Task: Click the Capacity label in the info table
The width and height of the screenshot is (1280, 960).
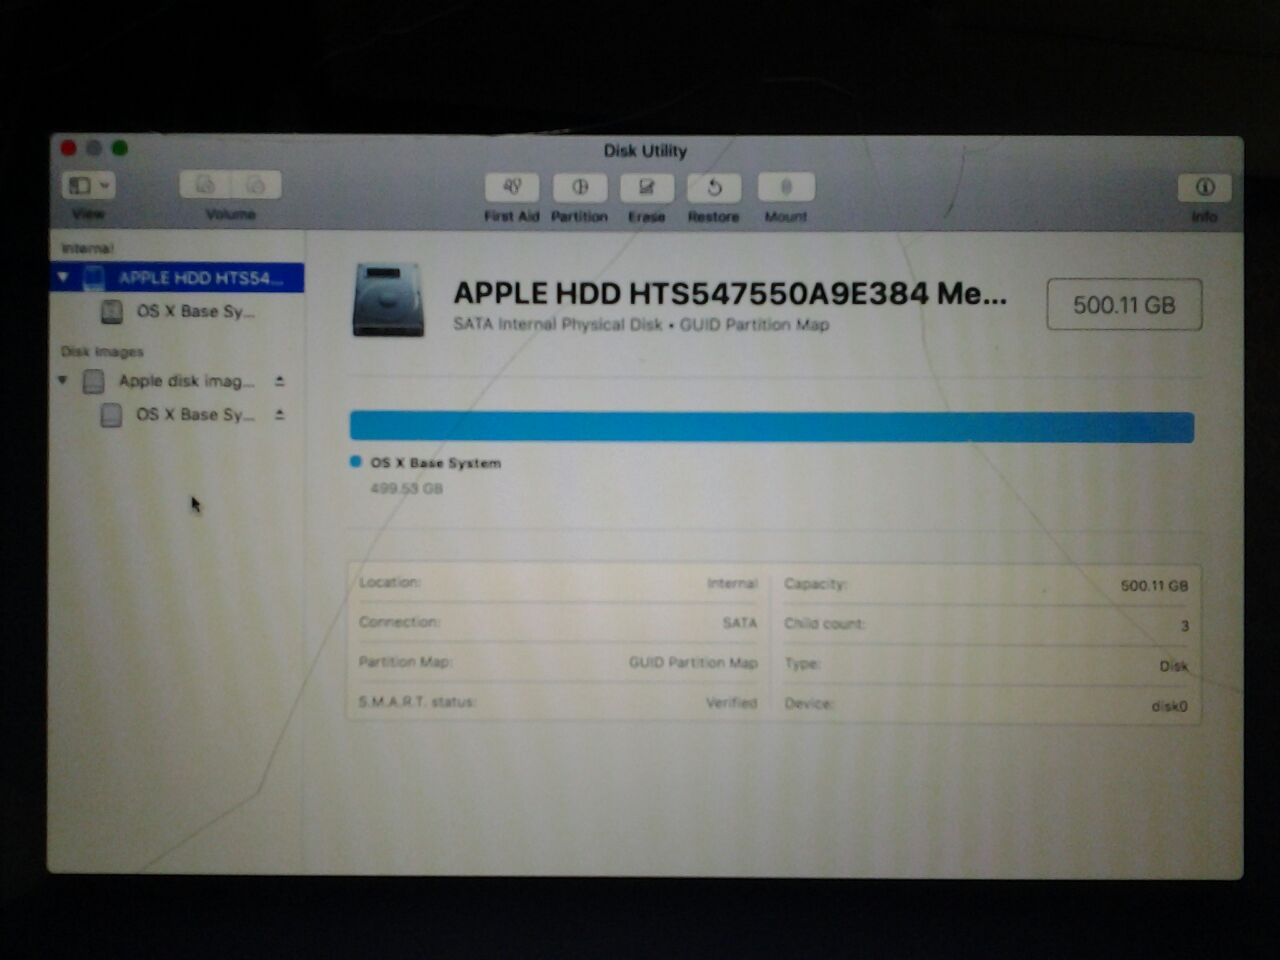Action: (816, 584)
